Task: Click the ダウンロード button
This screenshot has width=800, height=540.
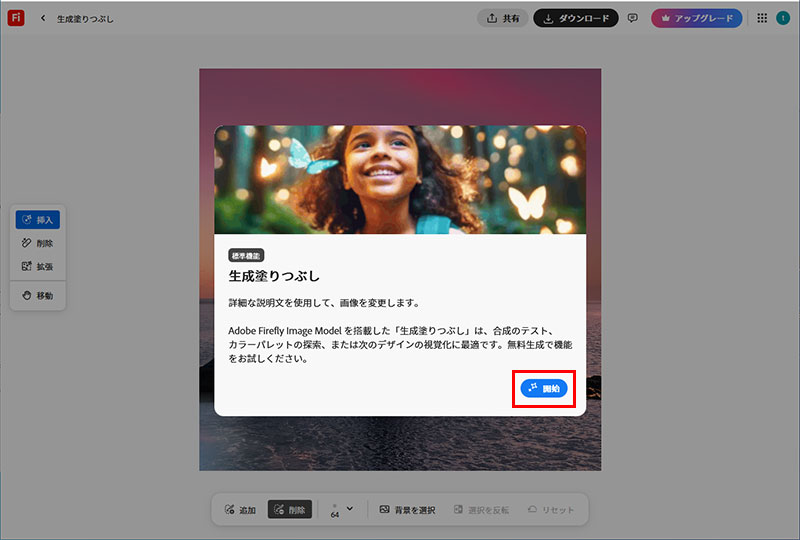Action: (x=576, y=18)
